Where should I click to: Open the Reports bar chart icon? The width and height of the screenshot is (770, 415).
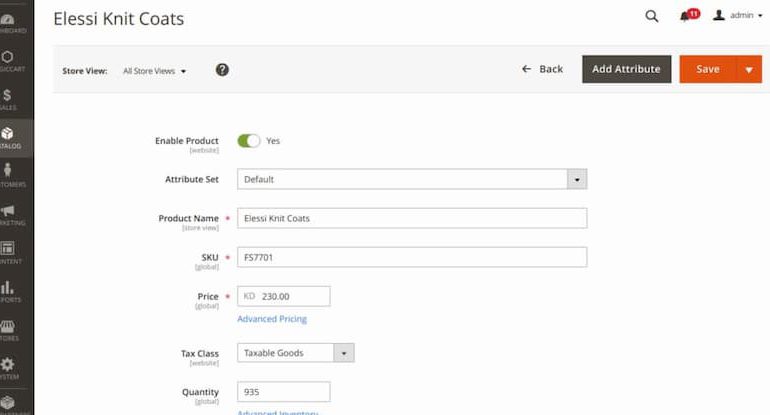click(x=7, y=287)
